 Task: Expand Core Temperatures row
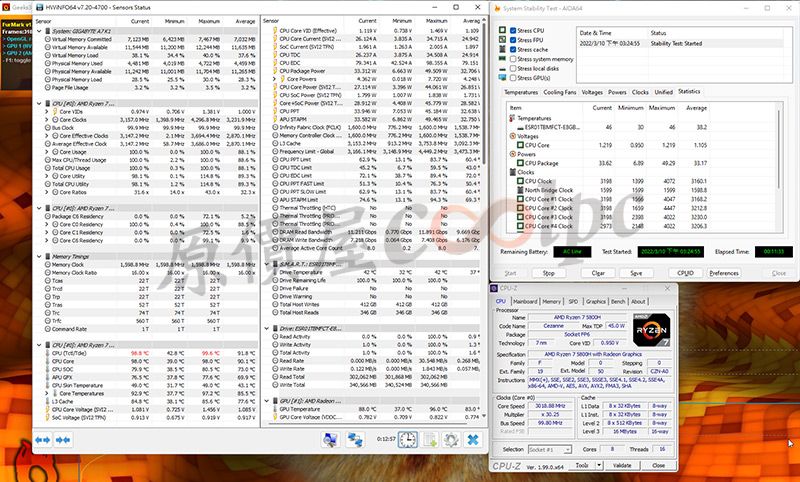(x=47, y=393)
